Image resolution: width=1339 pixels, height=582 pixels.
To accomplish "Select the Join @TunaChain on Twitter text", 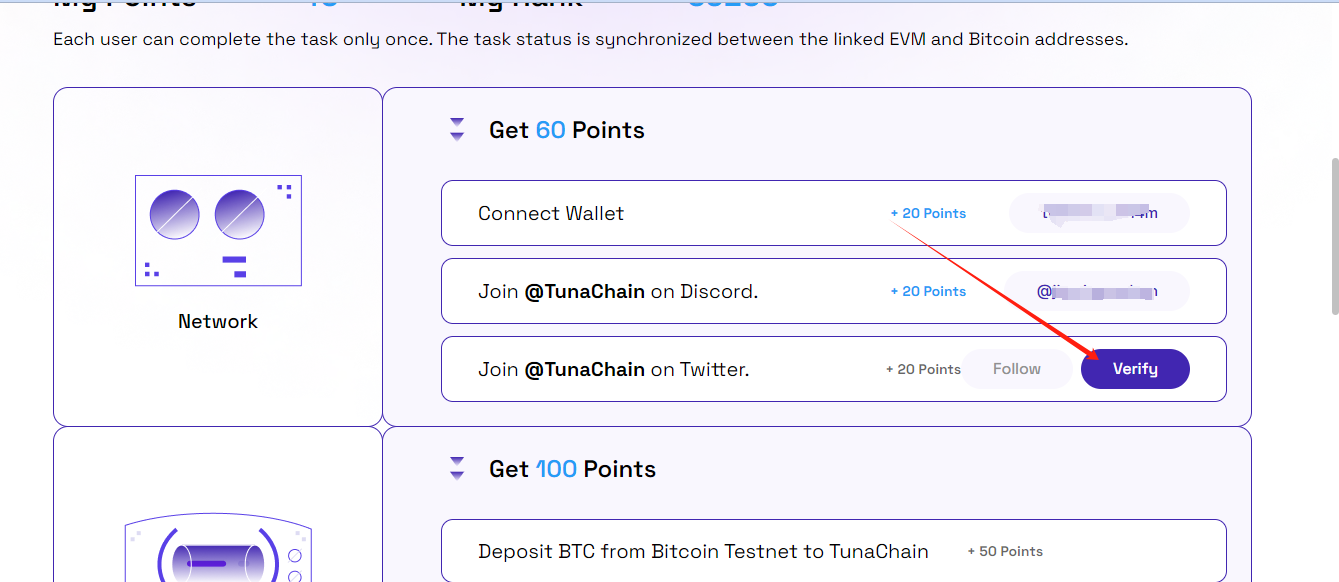I will pos(613,370).
